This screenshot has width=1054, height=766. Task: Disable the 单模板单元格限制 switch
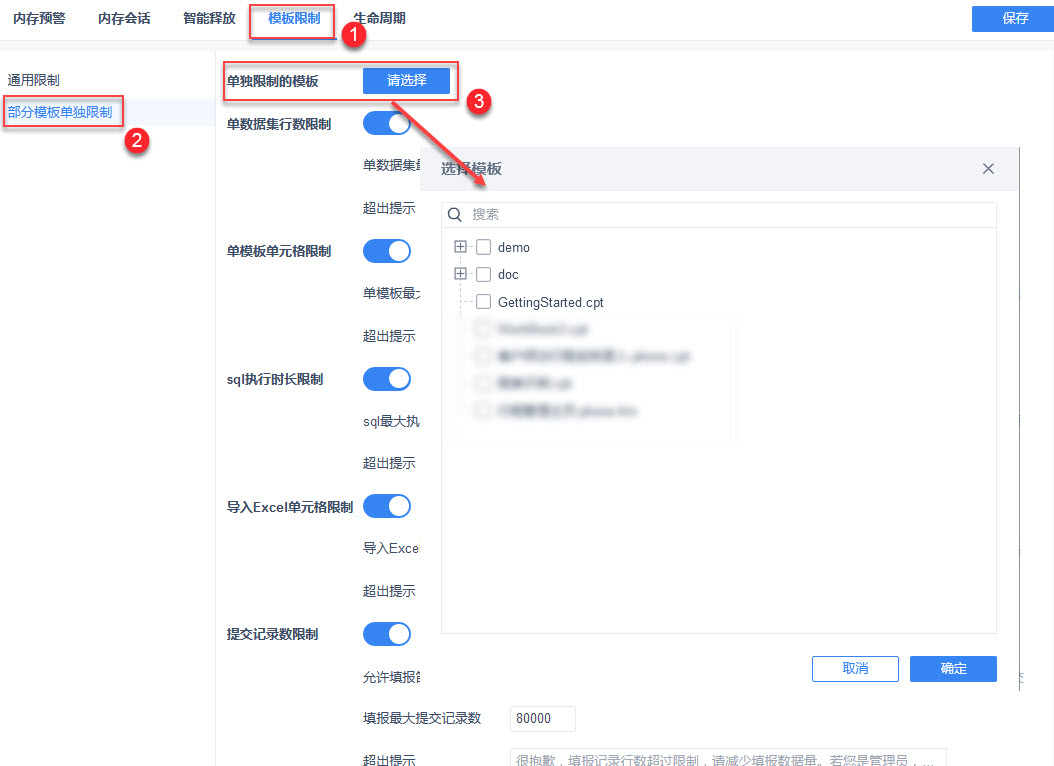[387, 251]
